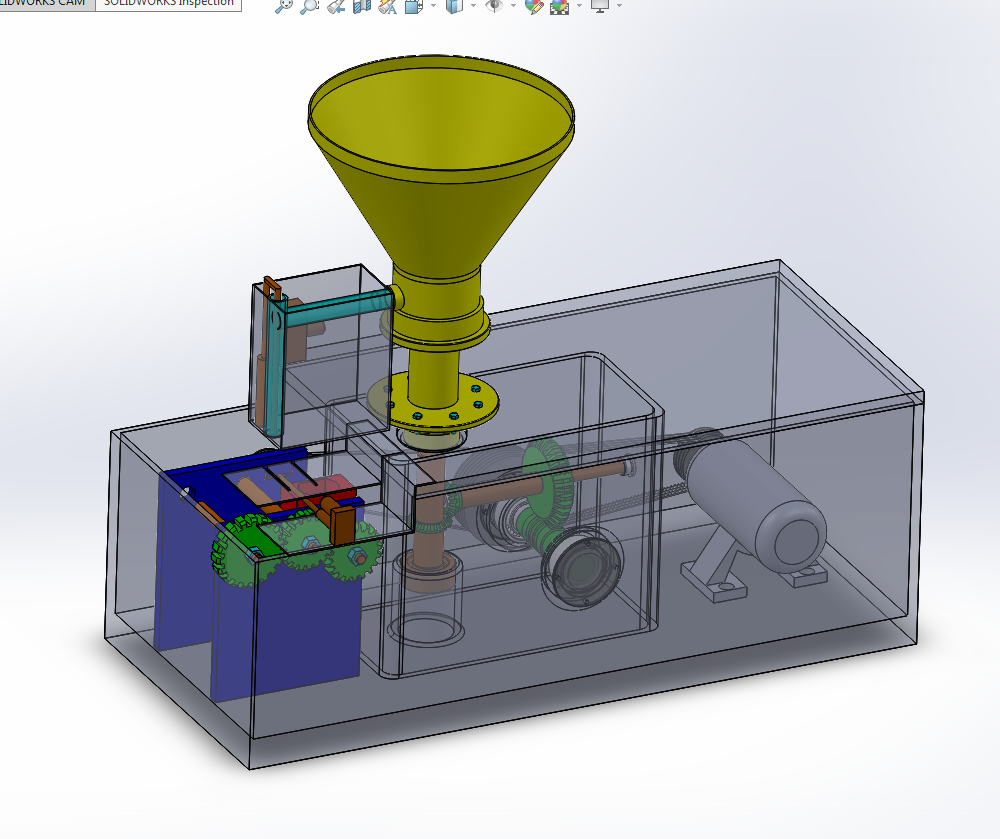This screenshot has height=839, width=1000.
Task: Select the Zoom to Area tool
Action: tap(309, 6)
